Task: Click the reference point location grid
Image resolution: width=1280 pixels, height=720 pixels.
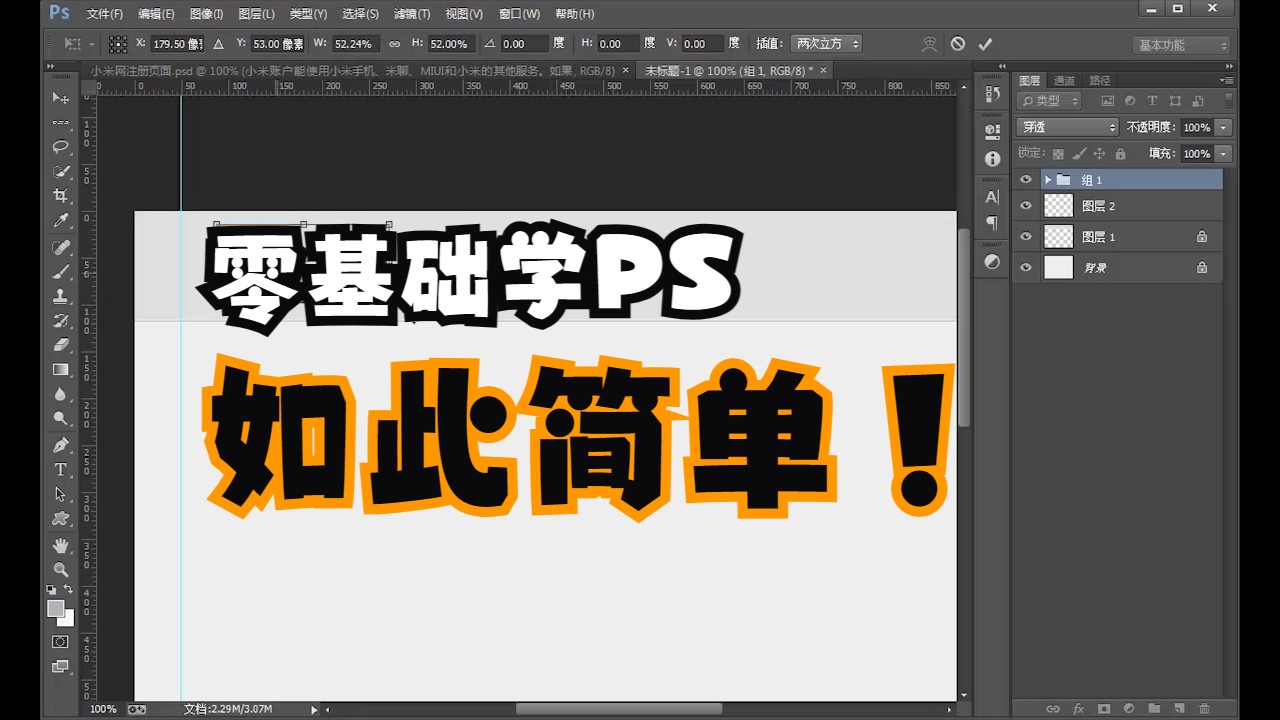Action: pos(118,44)
